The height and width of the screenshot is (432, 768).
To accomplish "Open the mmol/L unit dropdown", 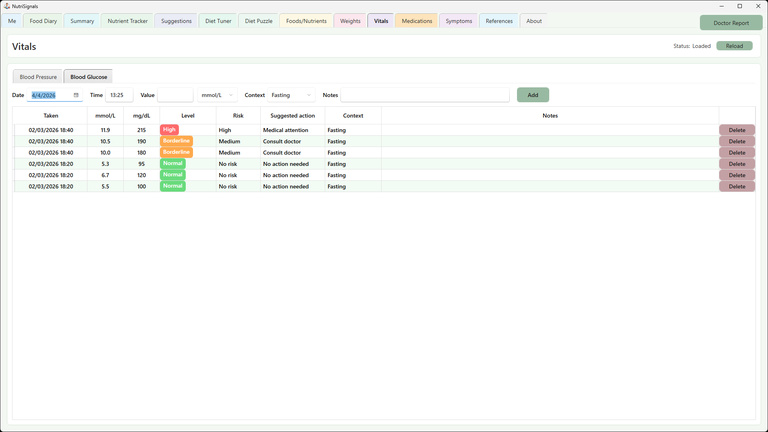I will coord(217,95).
